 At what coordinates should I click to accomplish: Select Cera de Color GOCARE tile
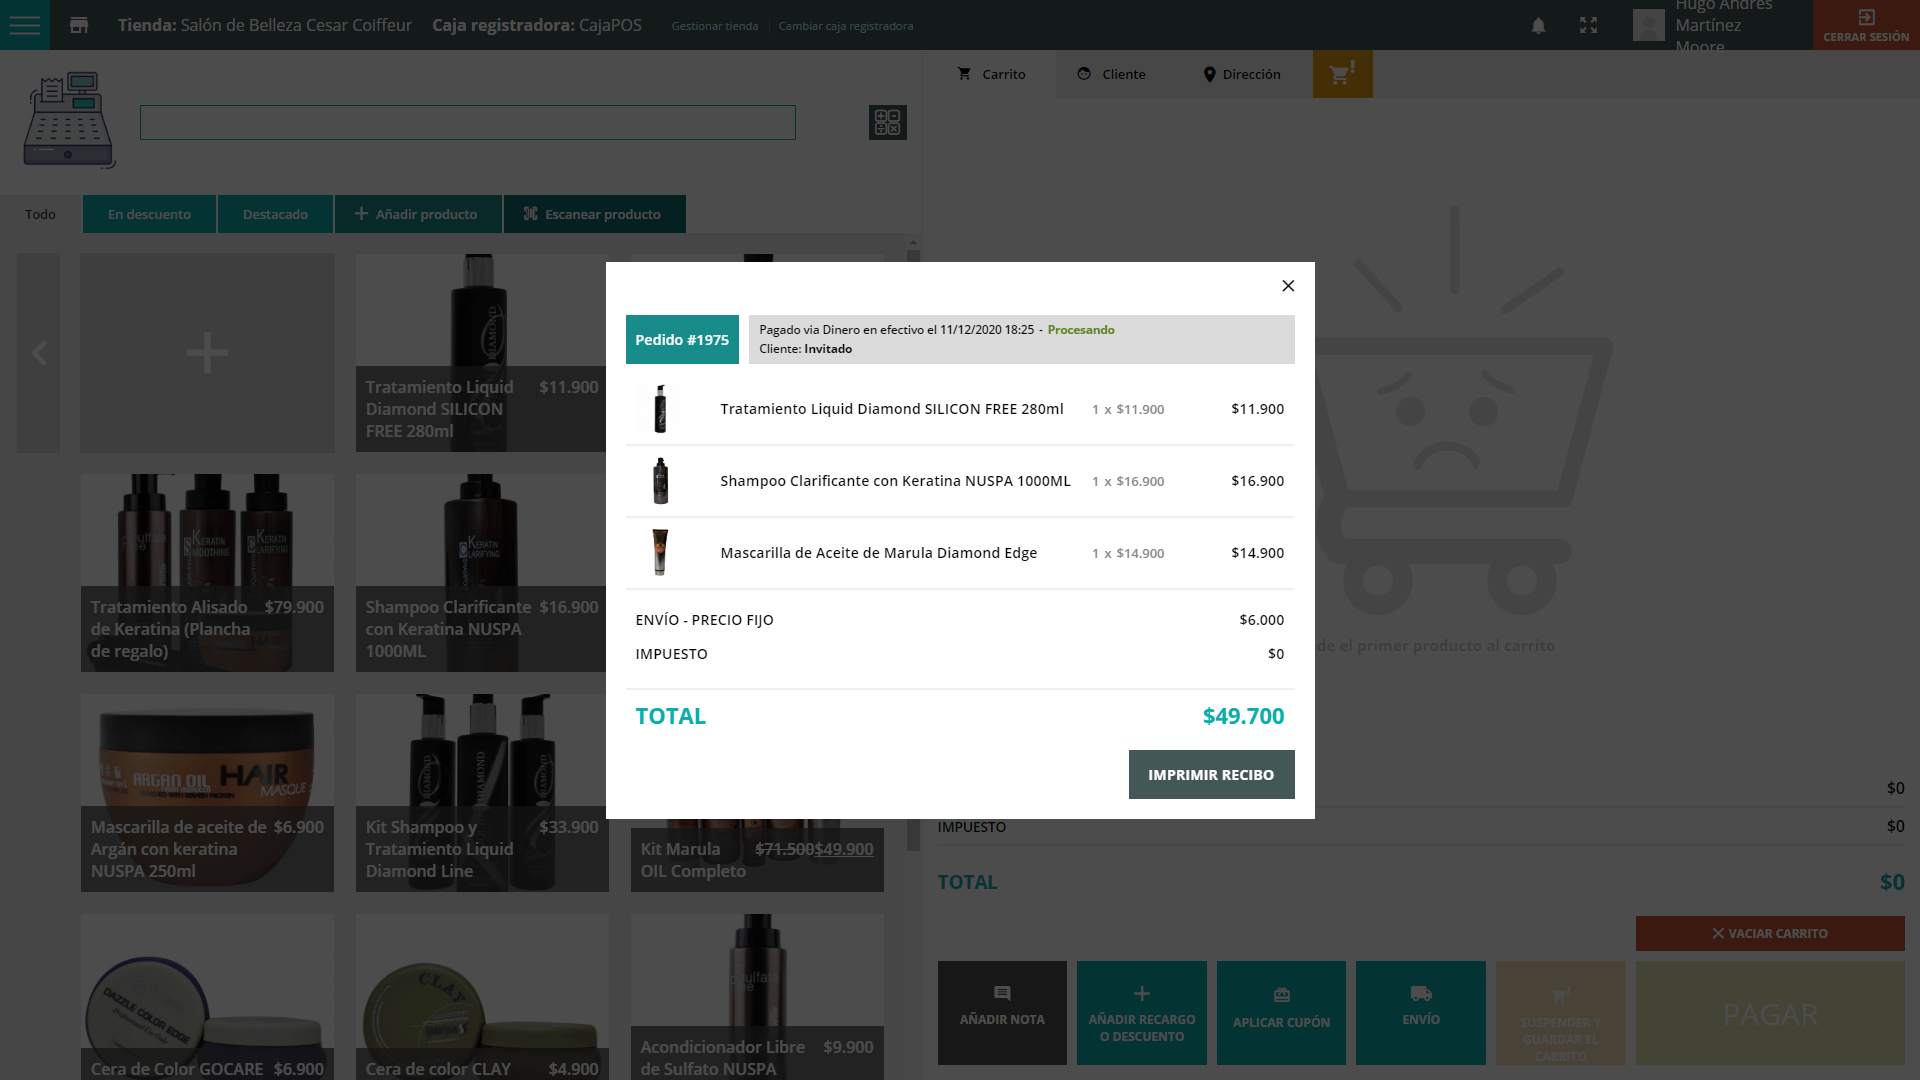coord(207,997)
